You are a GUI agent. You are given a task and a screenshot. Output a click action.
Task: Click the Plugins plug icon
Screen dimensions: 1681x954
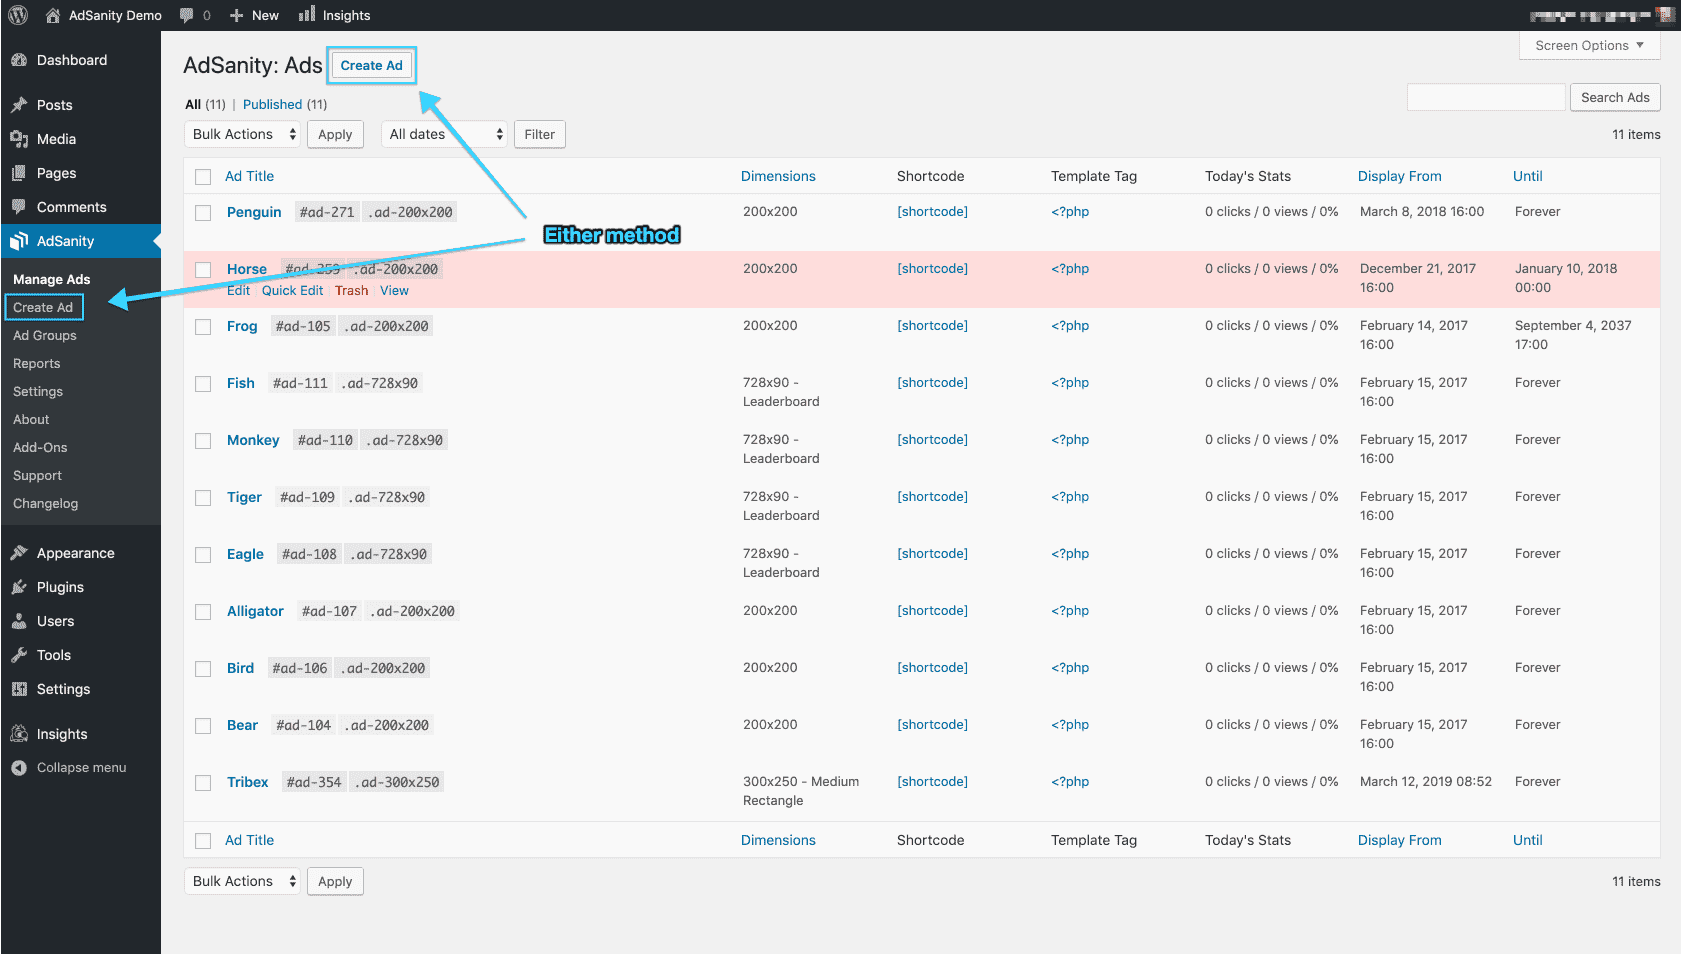(x=19, y=587)
